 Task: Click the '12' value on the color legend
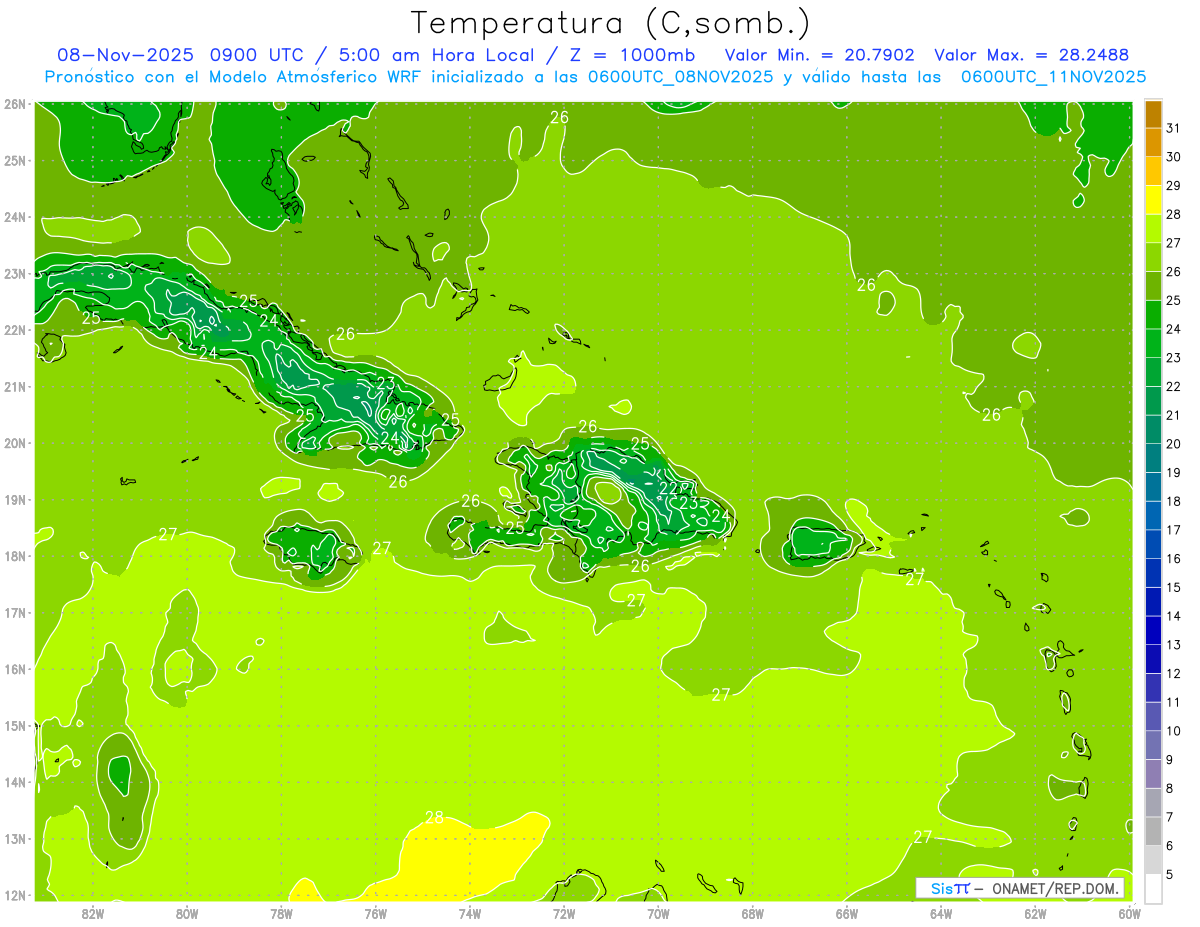coord(1174,673)
